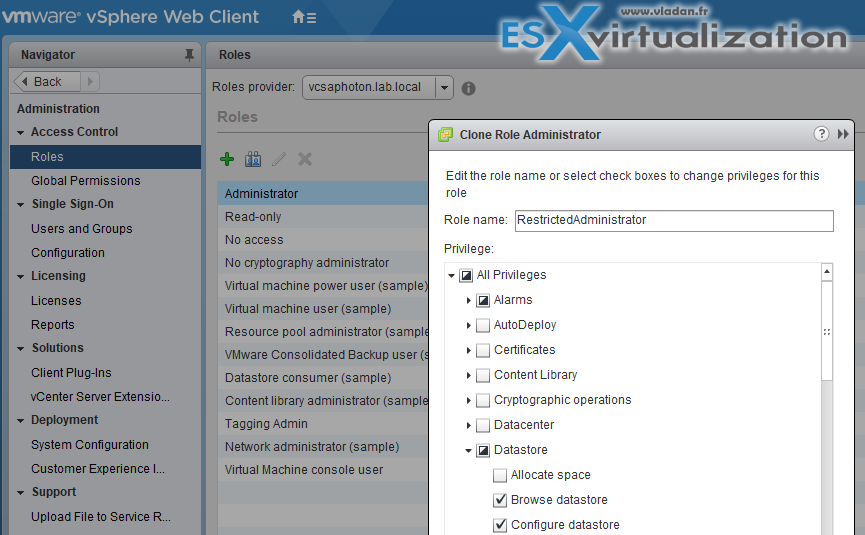Collapse the Solutions section
Screen dimensions: 865x535
pos(20,349)
